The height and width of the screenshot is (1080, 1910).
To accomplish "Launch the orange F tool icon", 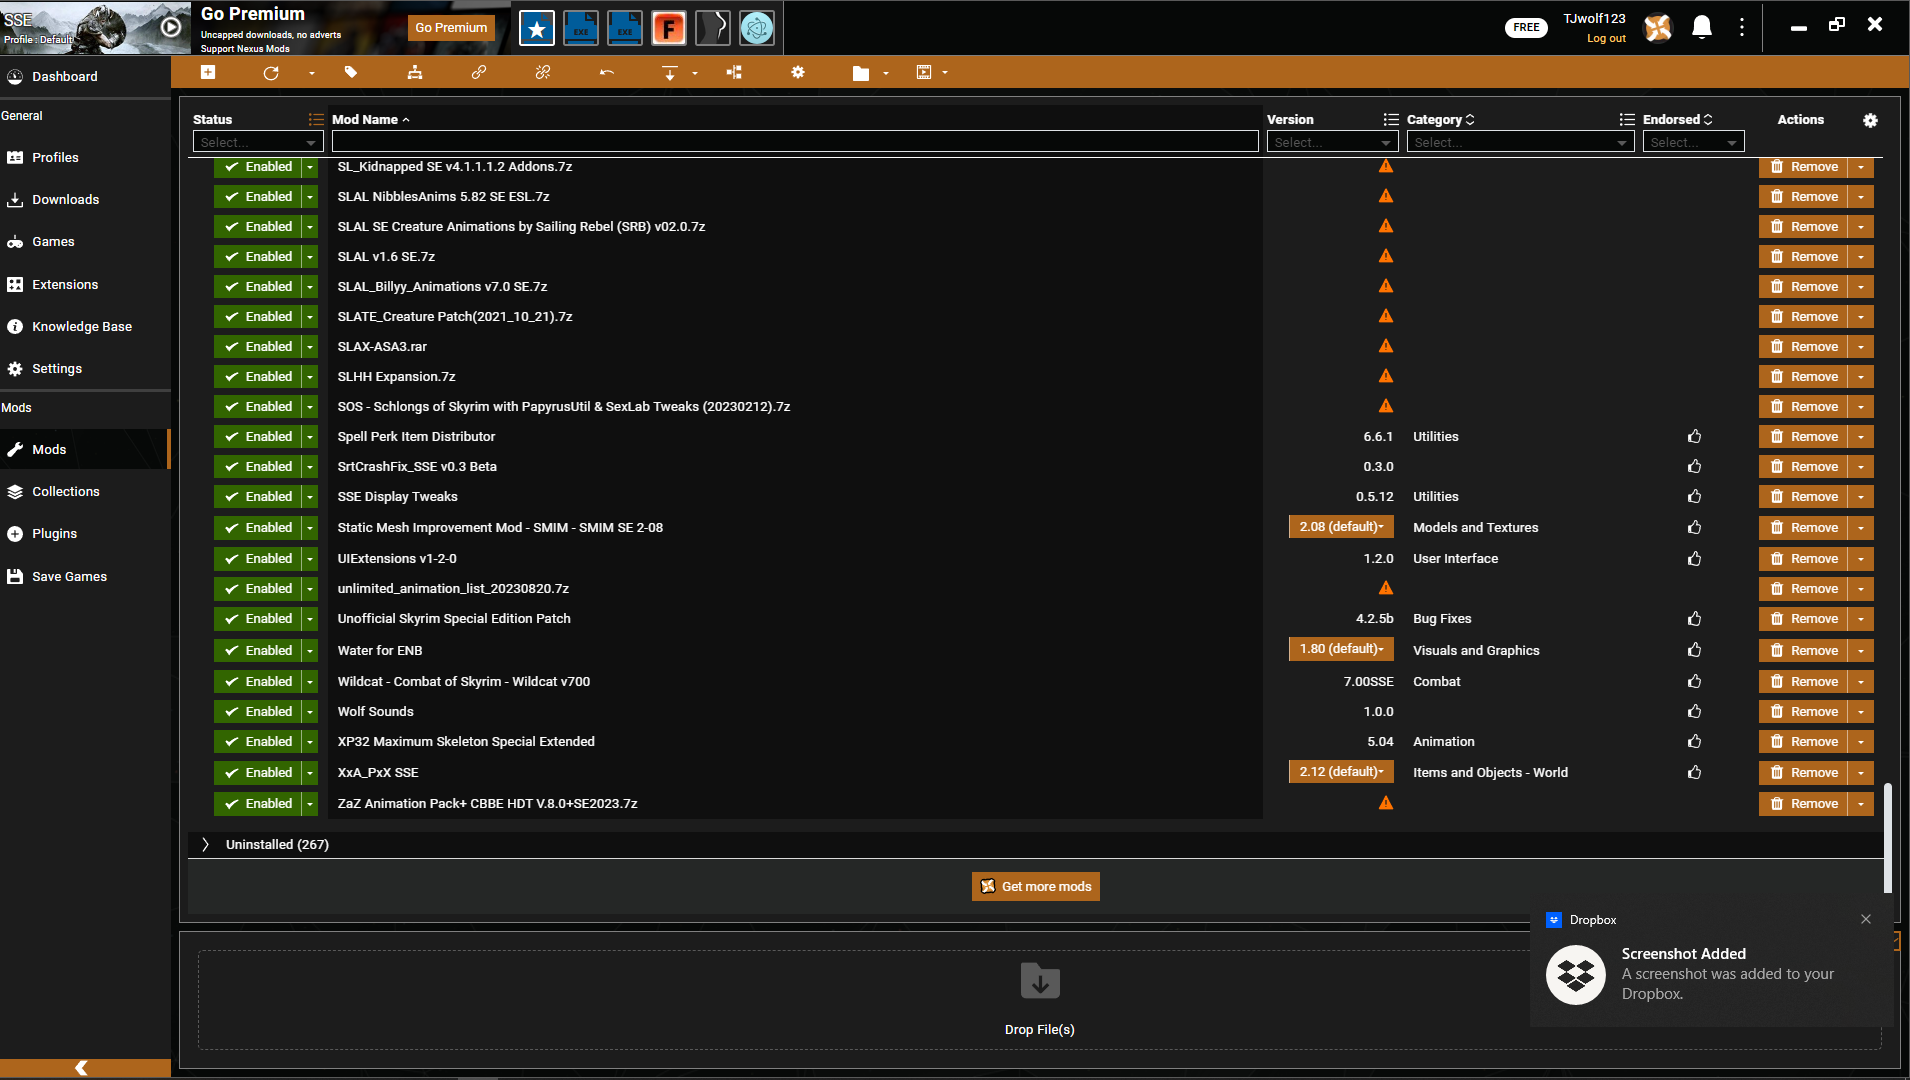I will click(669, 28).
